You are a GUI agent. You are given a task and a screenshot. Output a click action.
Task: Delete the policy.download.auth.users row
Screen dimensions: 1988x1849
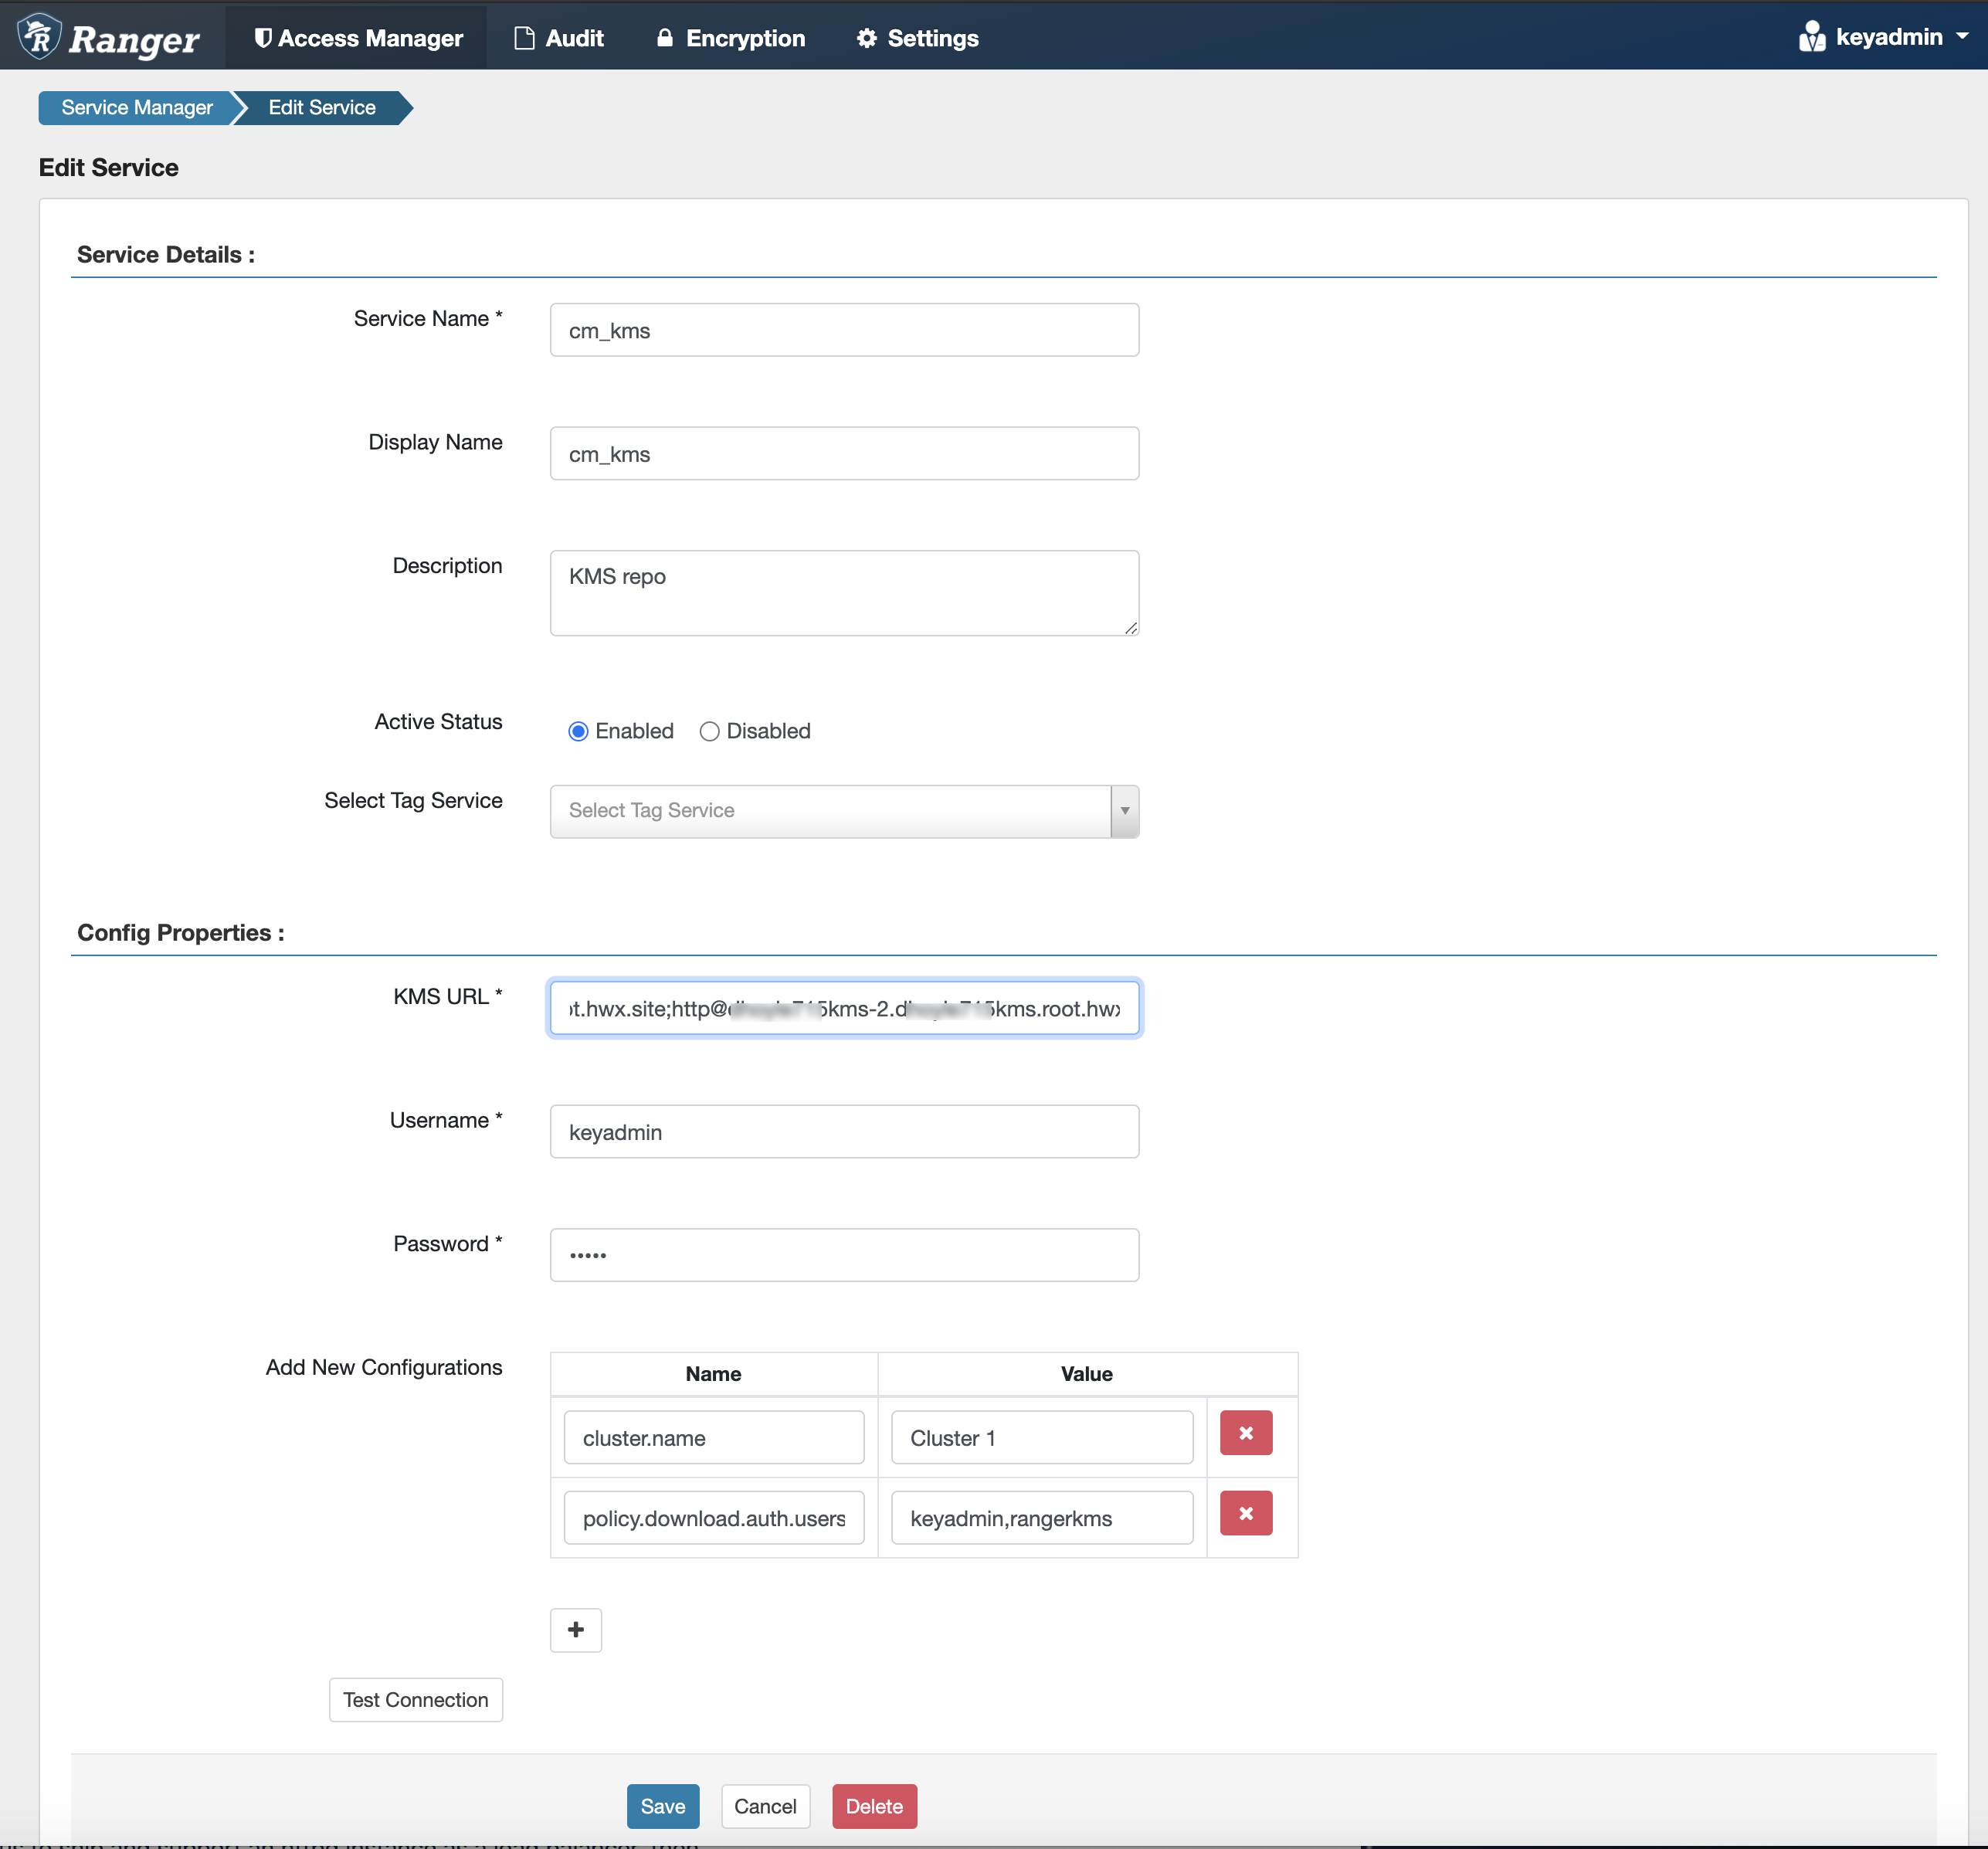pyautogui.click(x=1245, y=1512)
